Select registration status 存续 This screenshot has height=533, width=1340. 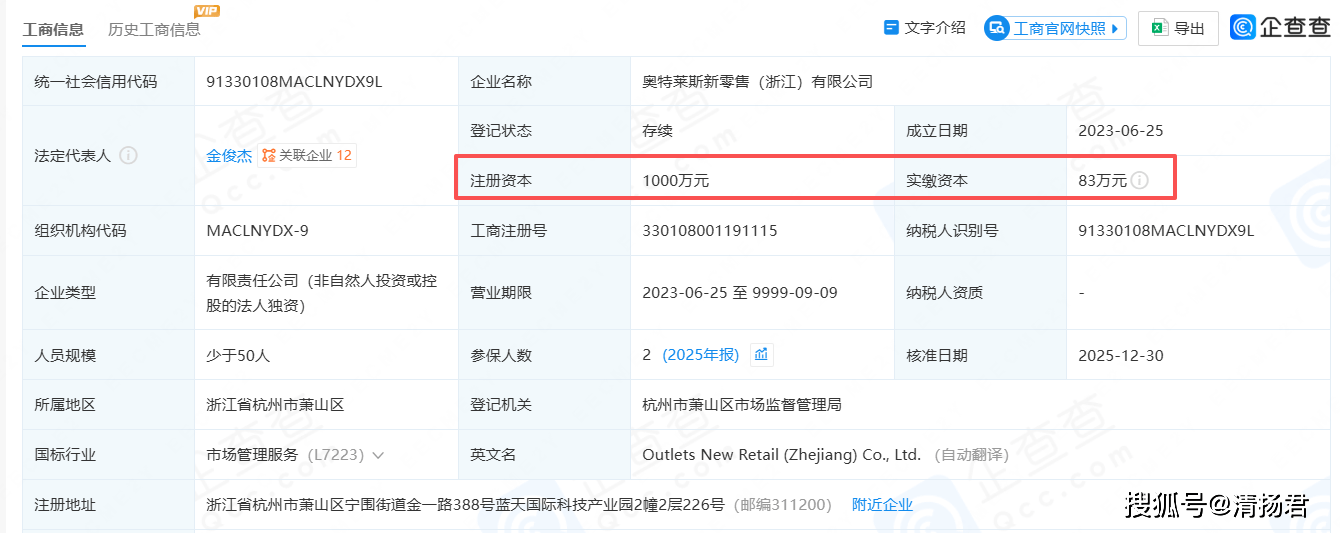[x=657, y=131]
